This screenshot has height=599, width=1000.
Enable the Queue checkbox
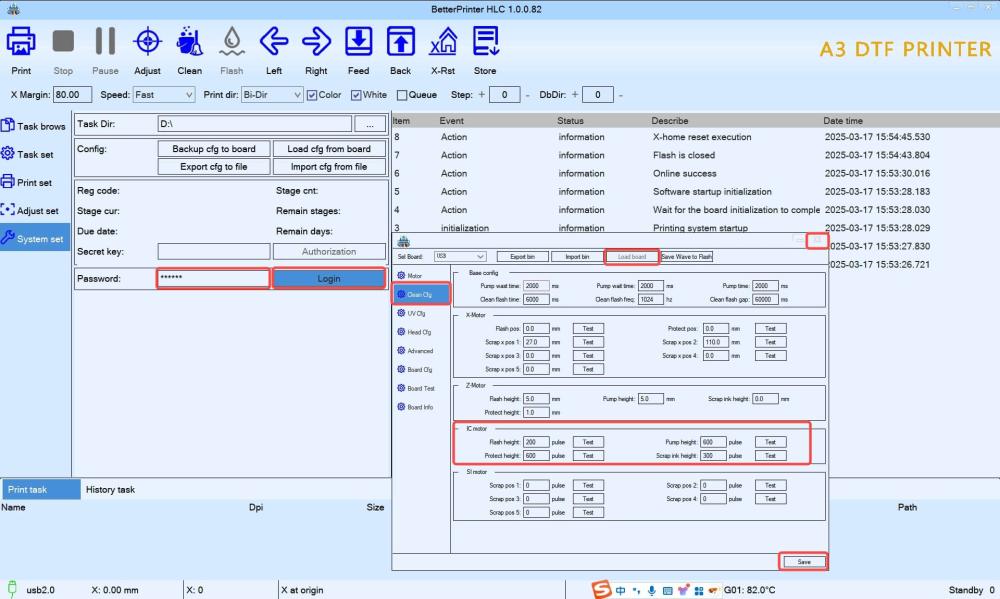coord(402,95)
